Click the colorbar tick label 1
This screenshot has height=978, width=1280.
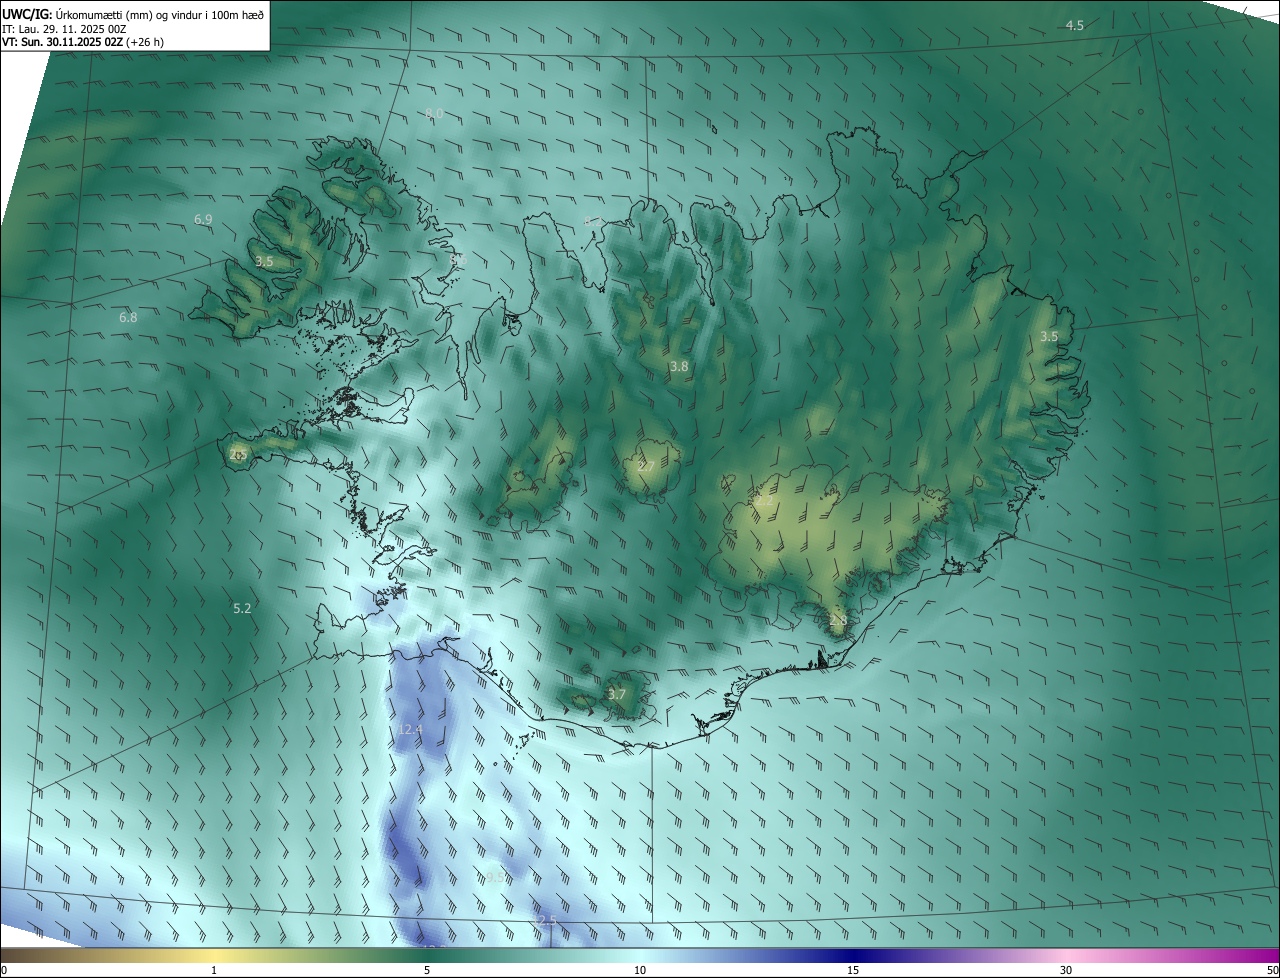214,970
